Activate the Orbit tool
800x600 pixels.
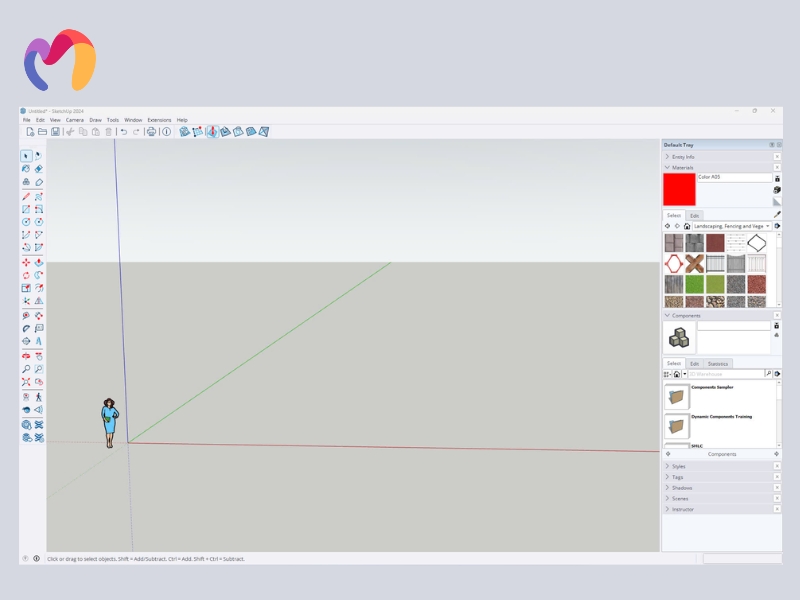point(26,354)
